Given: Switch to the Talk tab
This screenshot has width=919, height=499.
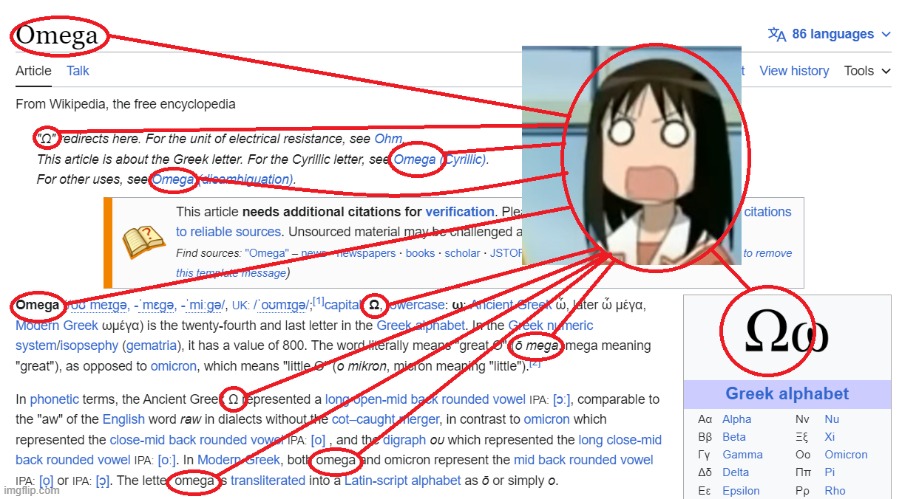Looking at the screenshot, I should pyautogui.click(x=77, y=71).
